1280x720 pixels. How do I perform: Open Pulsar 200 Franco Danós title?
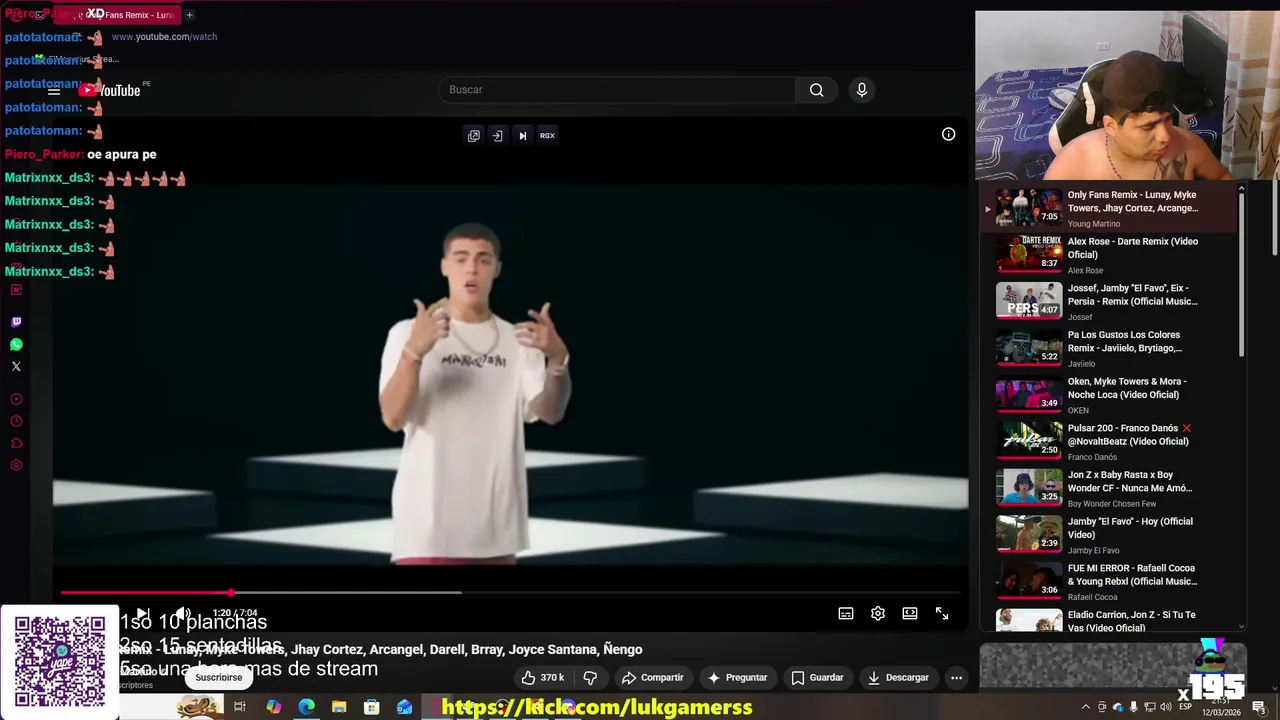pos(1128,435)
